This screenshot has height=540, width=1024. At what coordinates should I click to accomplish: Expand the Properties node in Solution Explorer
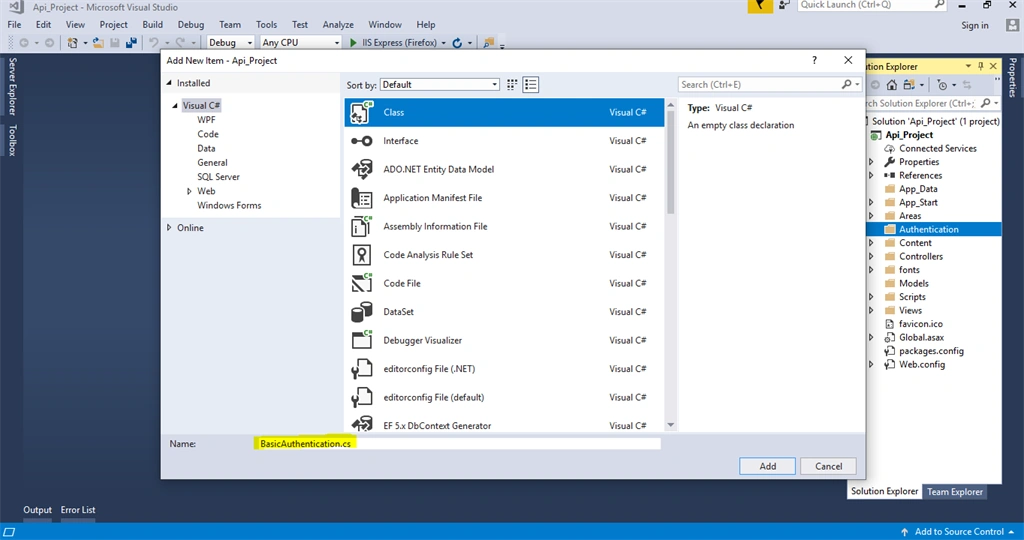871,162
